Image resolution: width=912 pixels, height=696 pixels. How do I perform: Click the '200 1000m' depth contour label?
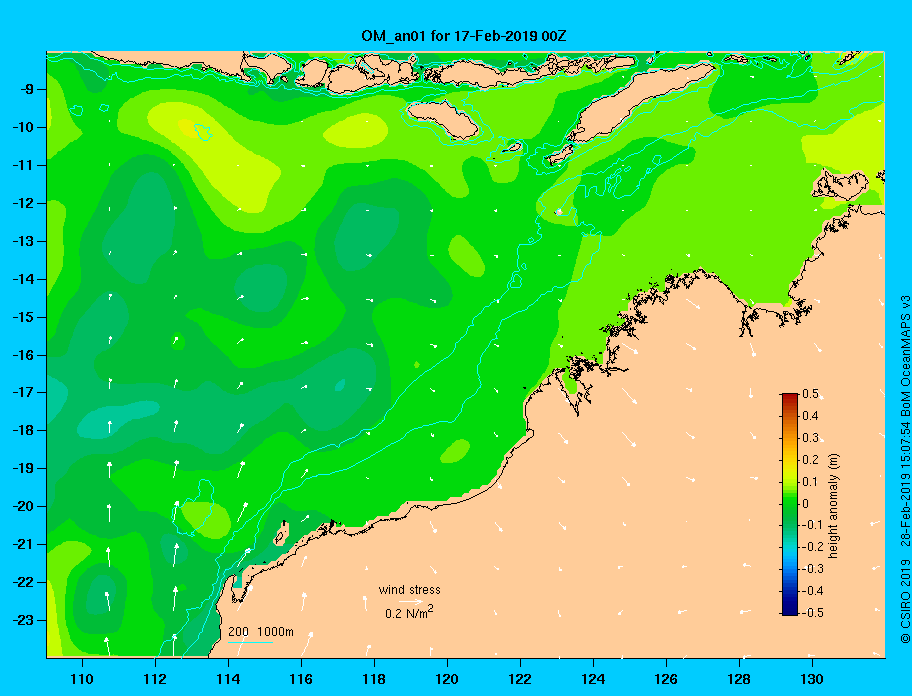261,632
